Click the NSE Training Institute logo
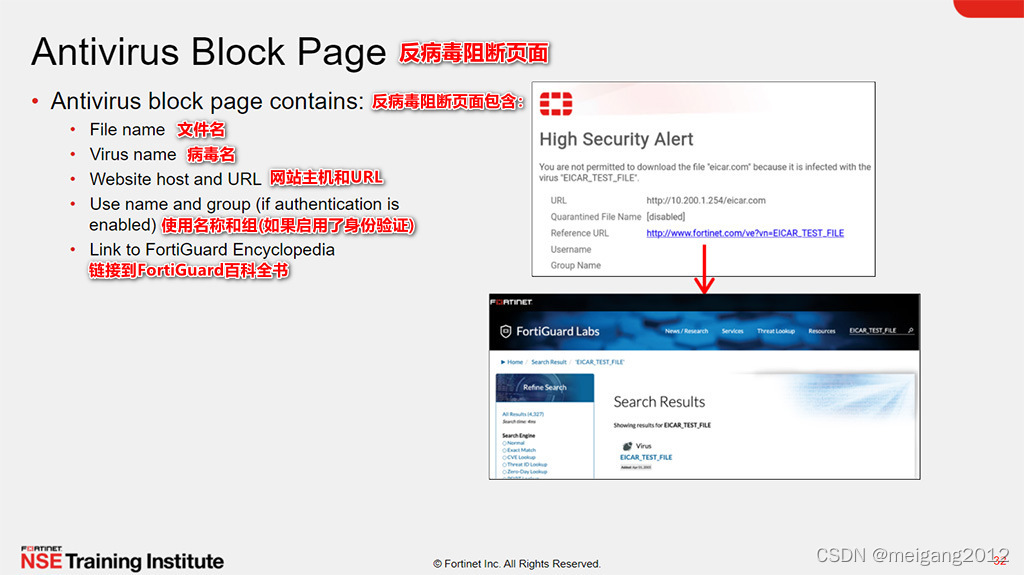The width and height of the screenshot is (1024, 575). coord(122,559)
